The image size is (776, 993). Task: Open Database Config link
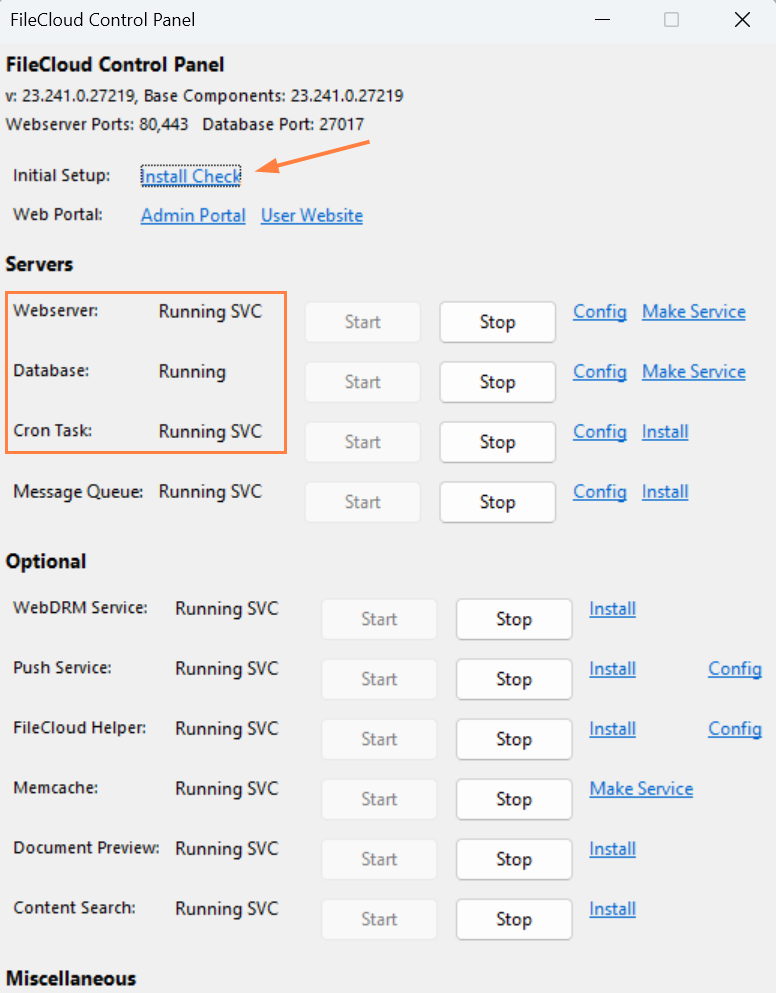pyautogui.click(x=600, y=371)
